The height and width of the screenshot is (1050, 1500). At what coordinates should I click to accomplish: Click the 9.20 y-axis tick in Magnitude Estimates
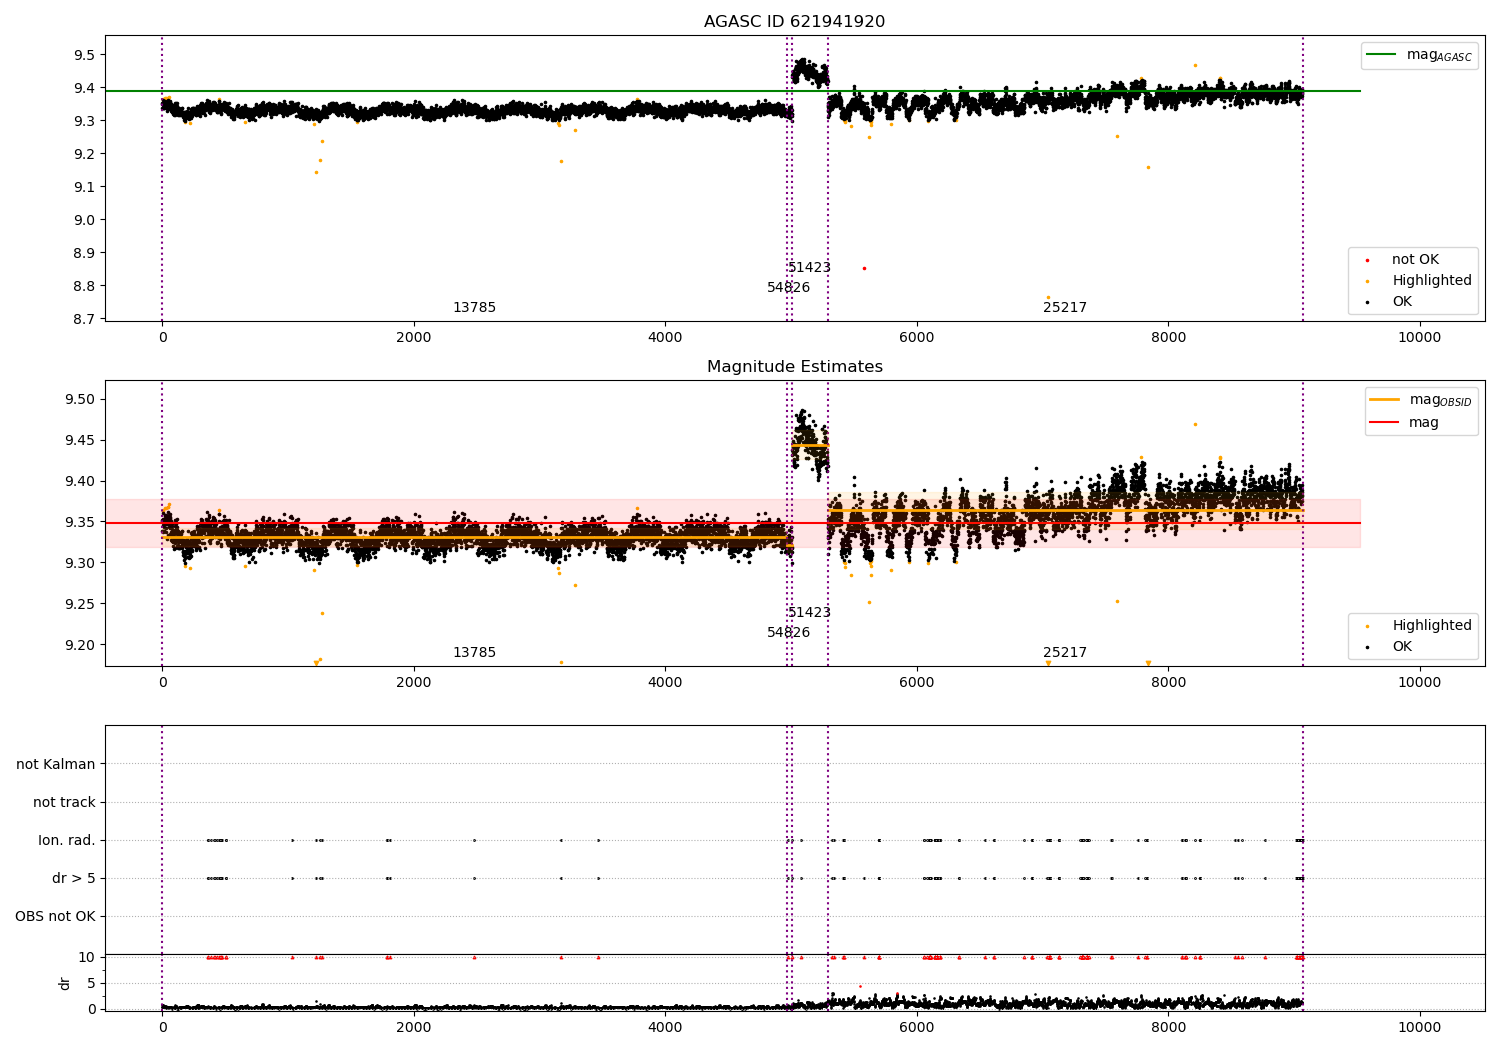tap(81, 645)
